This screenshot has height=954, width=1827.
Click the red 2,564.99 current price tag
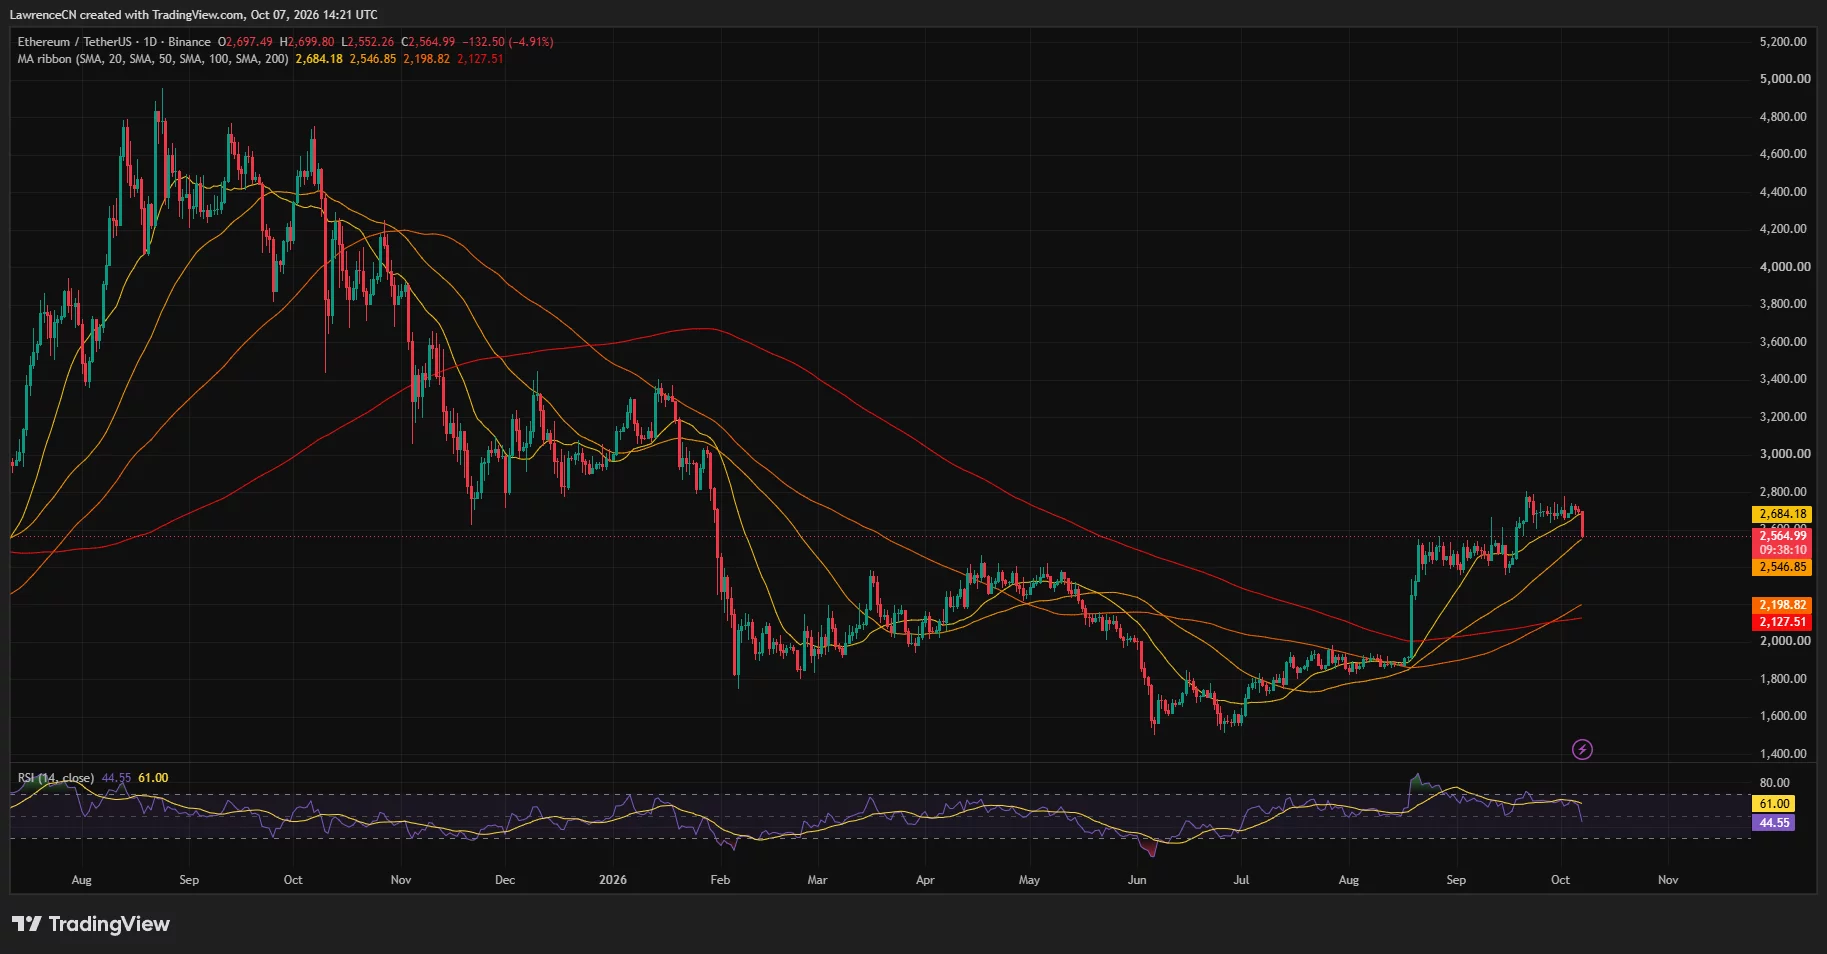pos(1783,536)
